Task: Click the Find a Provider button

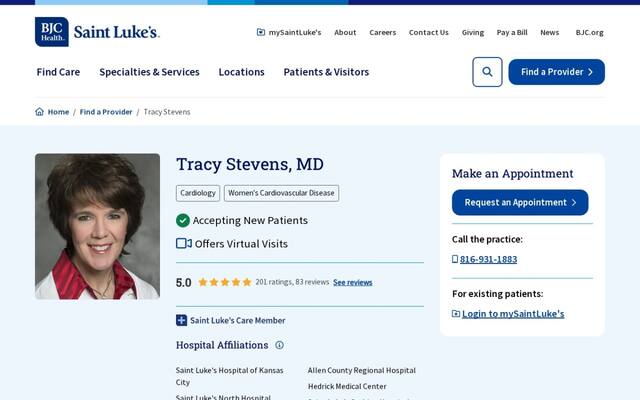Action: (556, 72)
